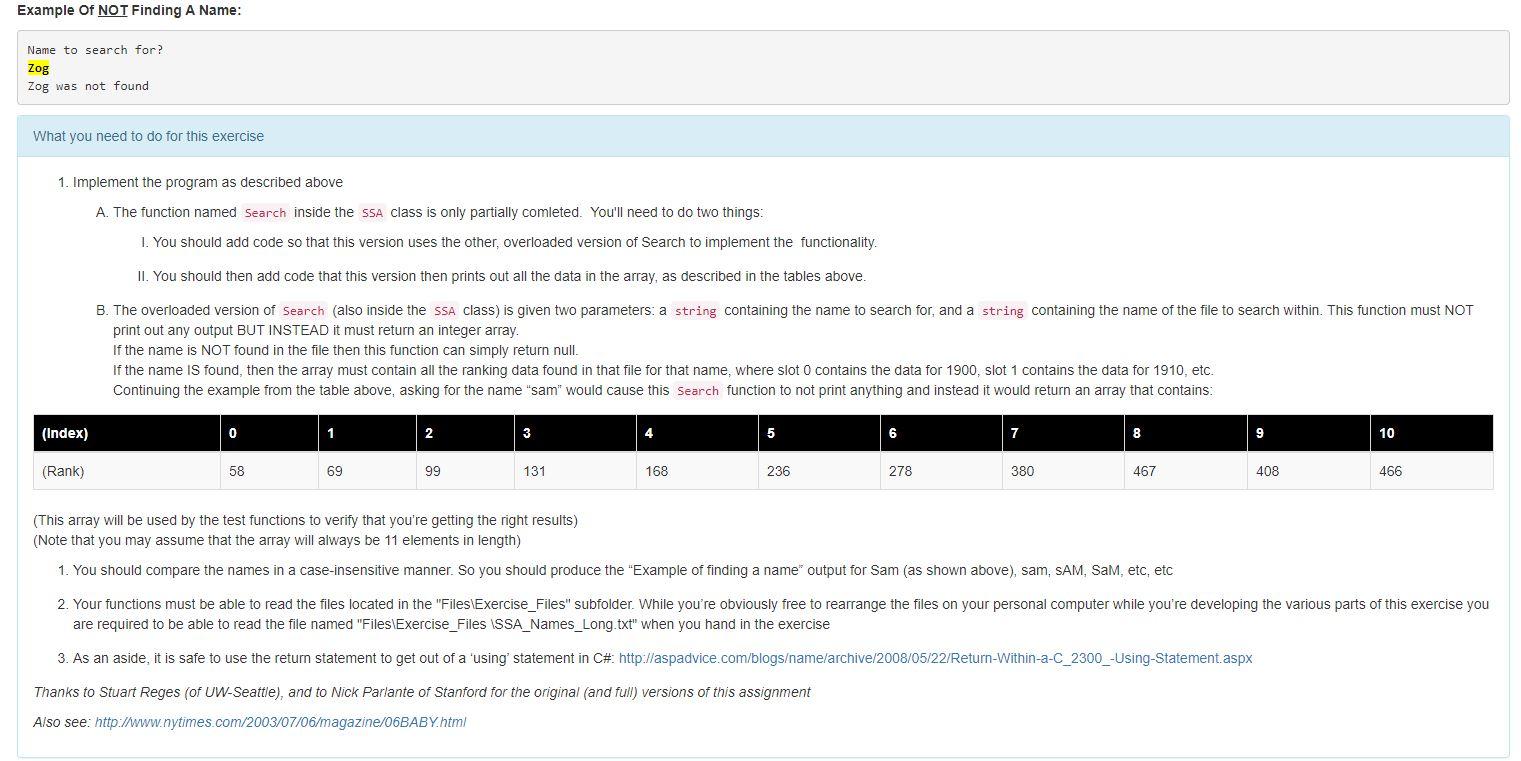Select the rank value '278'
Image resolution: width=1521 pixels, height=761 pixels.
tap(901, 471)
